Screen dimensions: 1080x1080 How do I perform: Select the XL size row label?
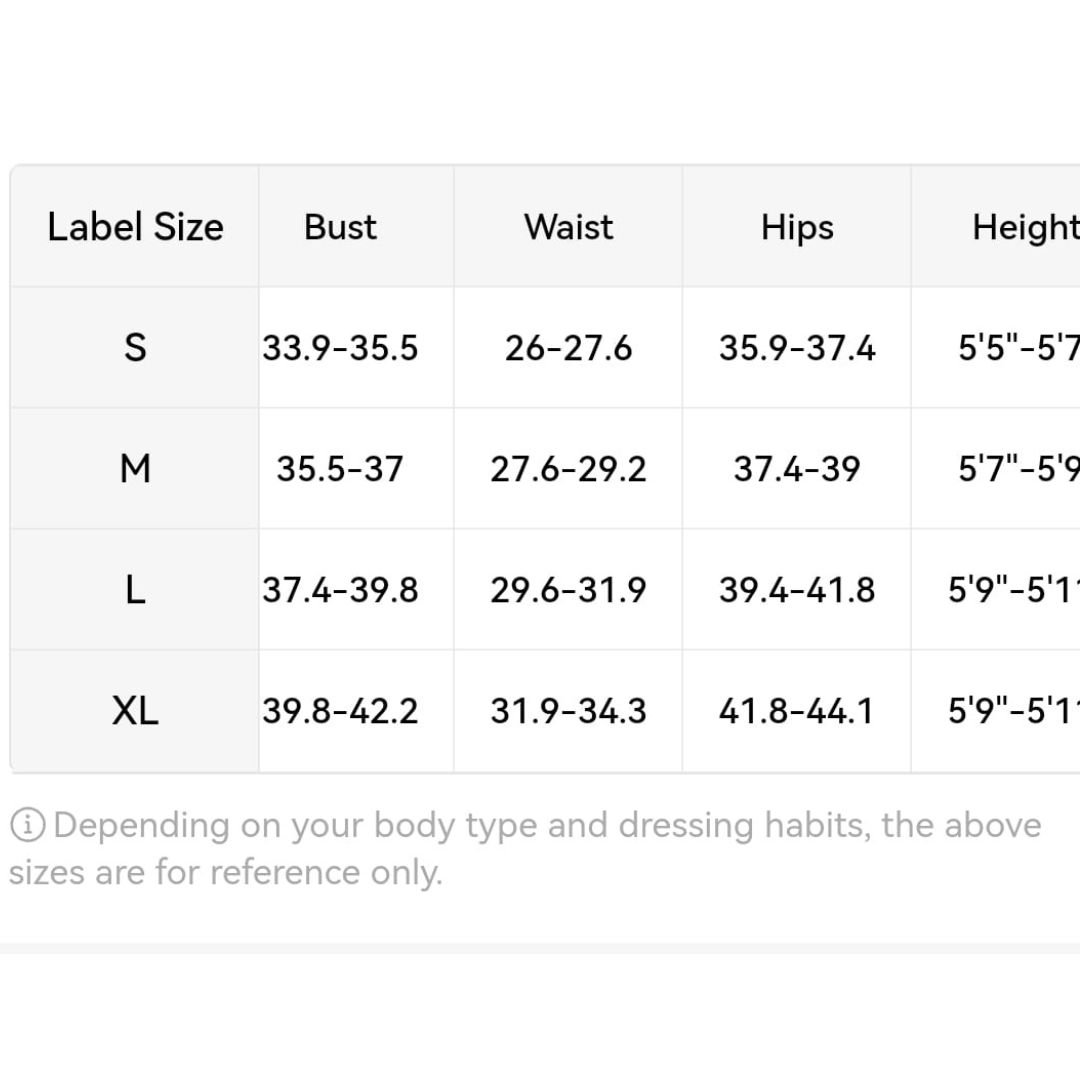135,711
